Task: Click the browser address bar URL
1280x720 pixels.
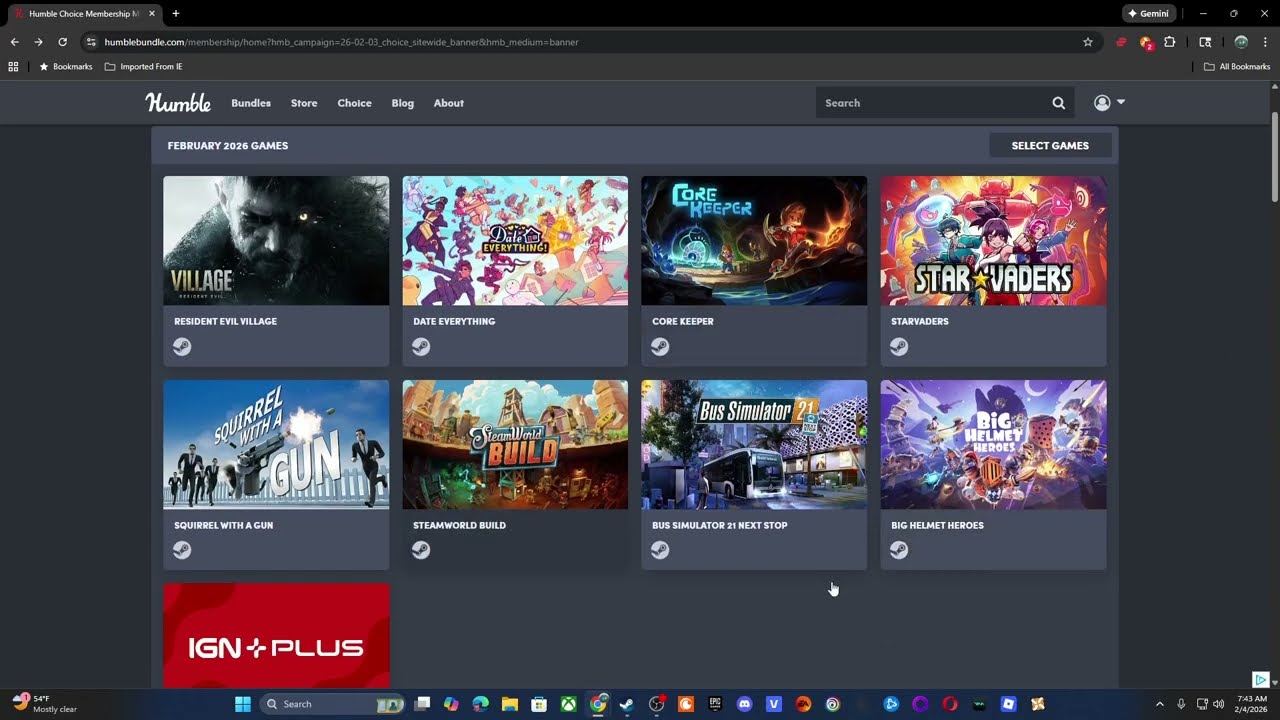Action: tap(341, 42)
